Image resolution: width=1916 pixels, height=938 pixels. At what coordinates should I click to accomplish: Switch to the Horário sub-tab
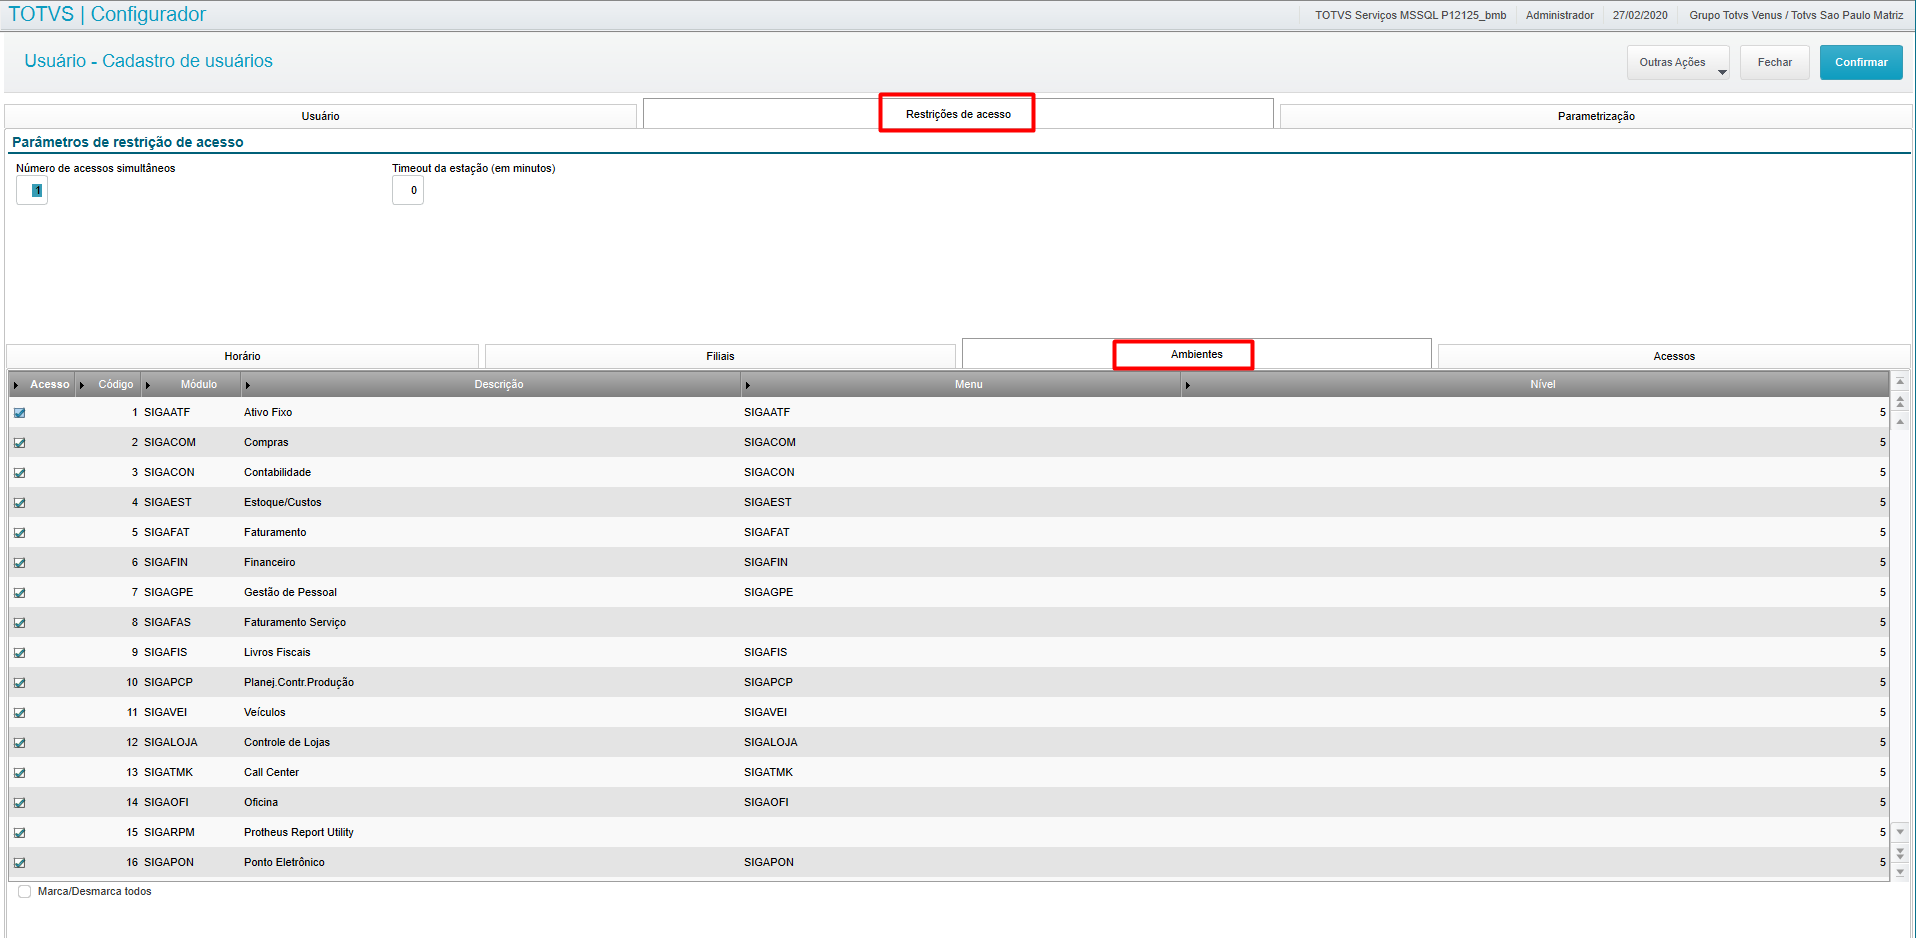(x=242, y=356)
